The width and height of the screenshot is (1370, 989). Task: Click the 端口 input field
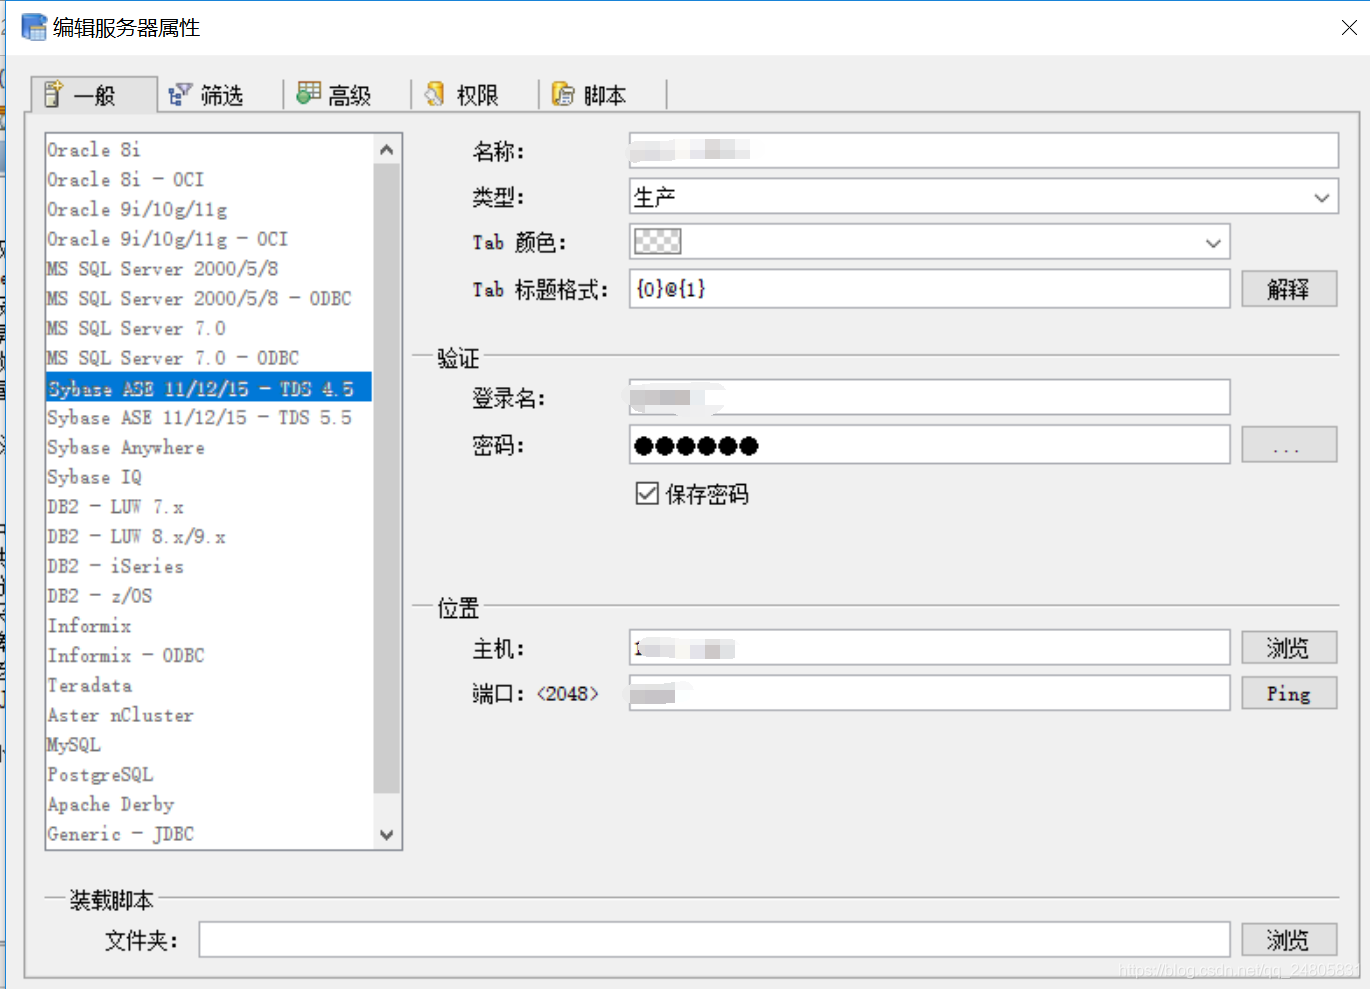point(930,693)
